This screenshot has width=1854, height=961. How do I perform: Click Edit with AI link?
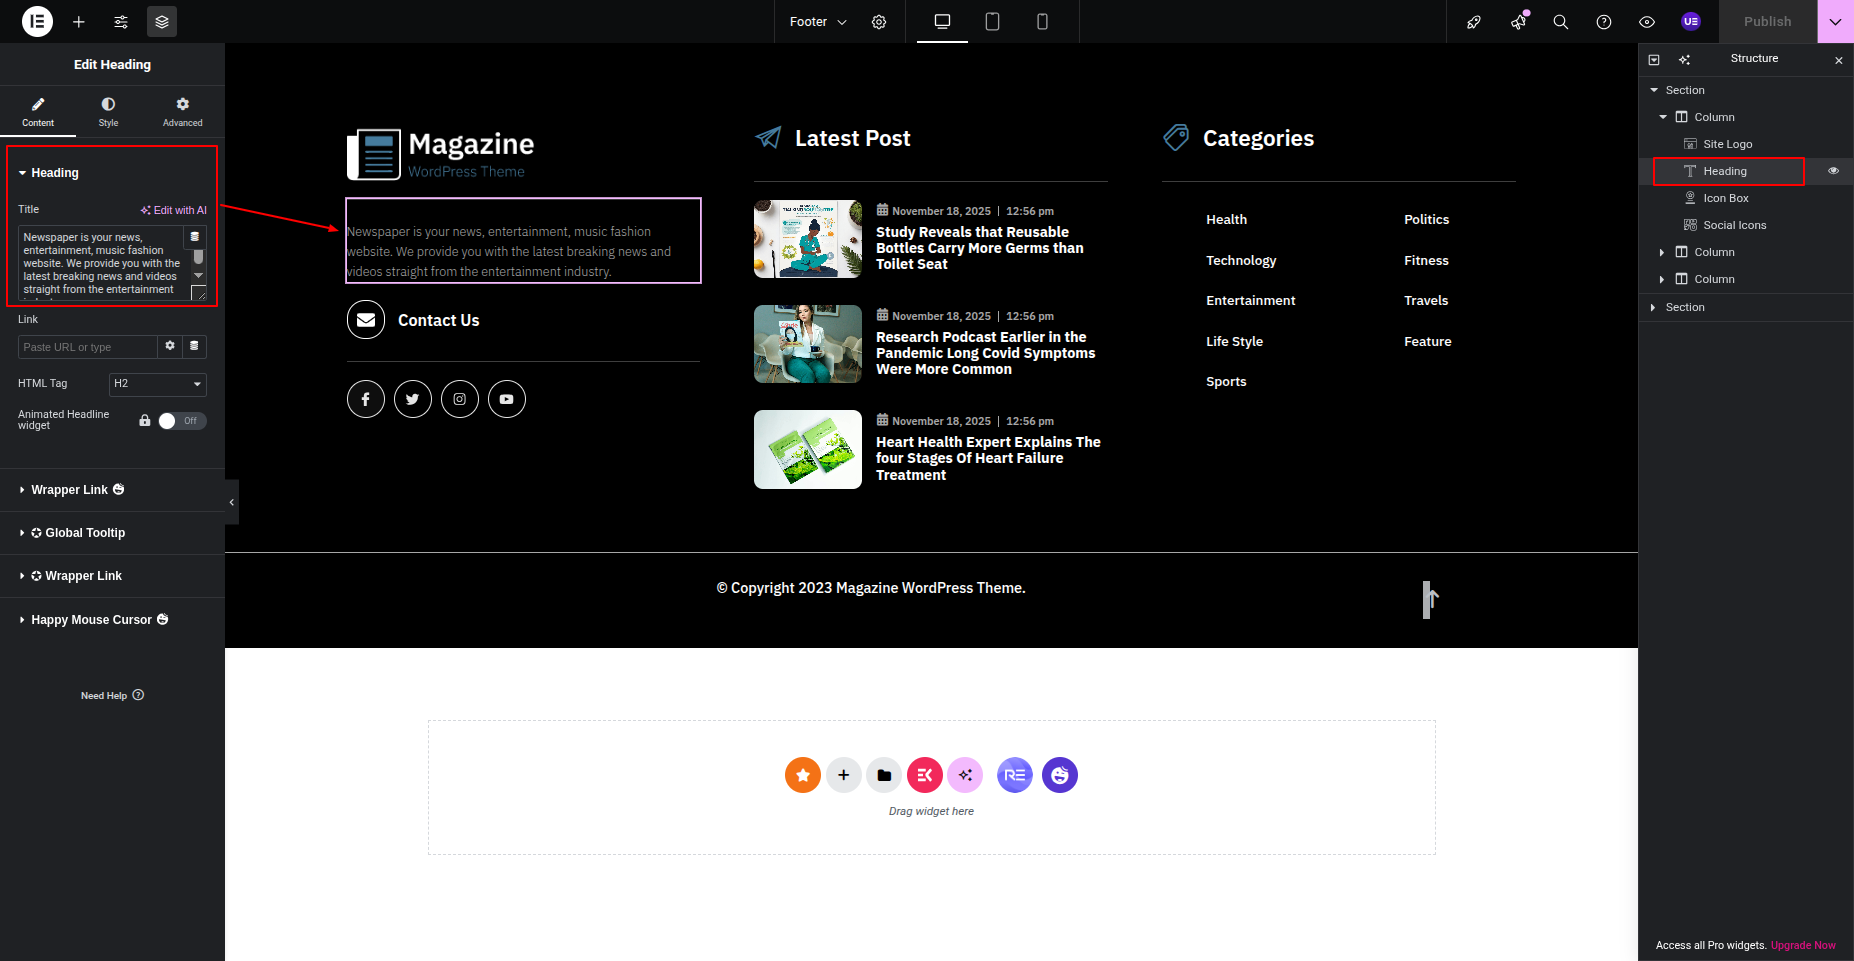pos(174,210)
